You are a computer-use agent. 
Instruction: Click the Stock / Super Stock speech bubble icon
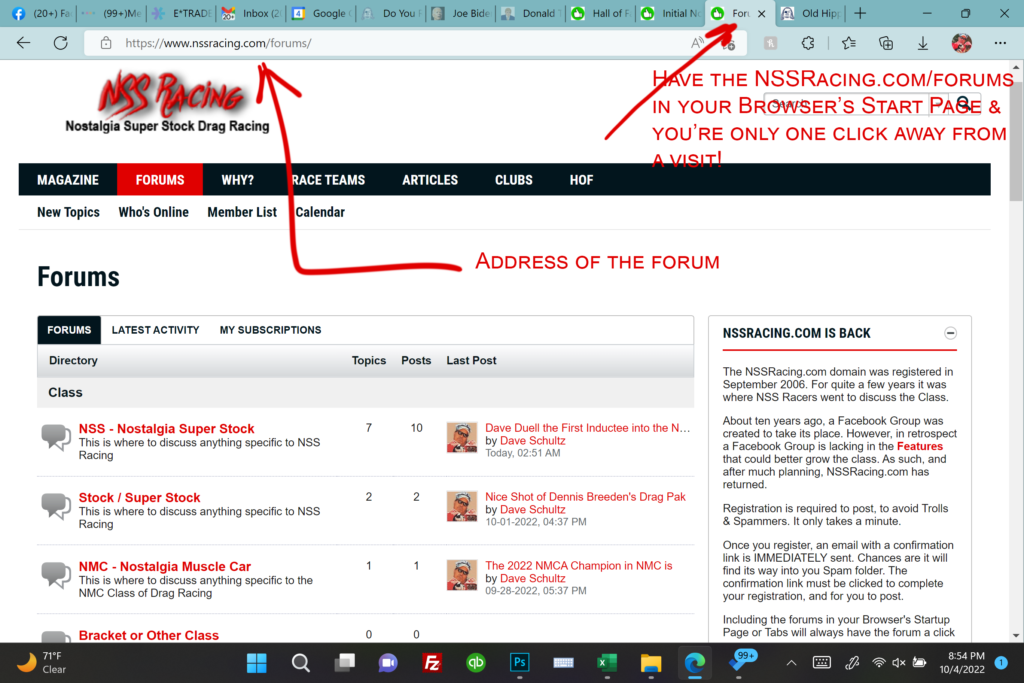(x=56, y=506)
